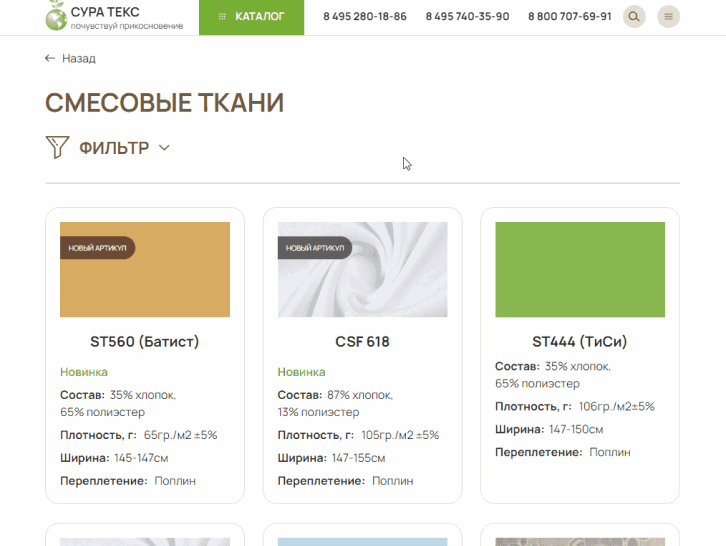Click Новый артикул badge on ST560

(x=97, y=248)
